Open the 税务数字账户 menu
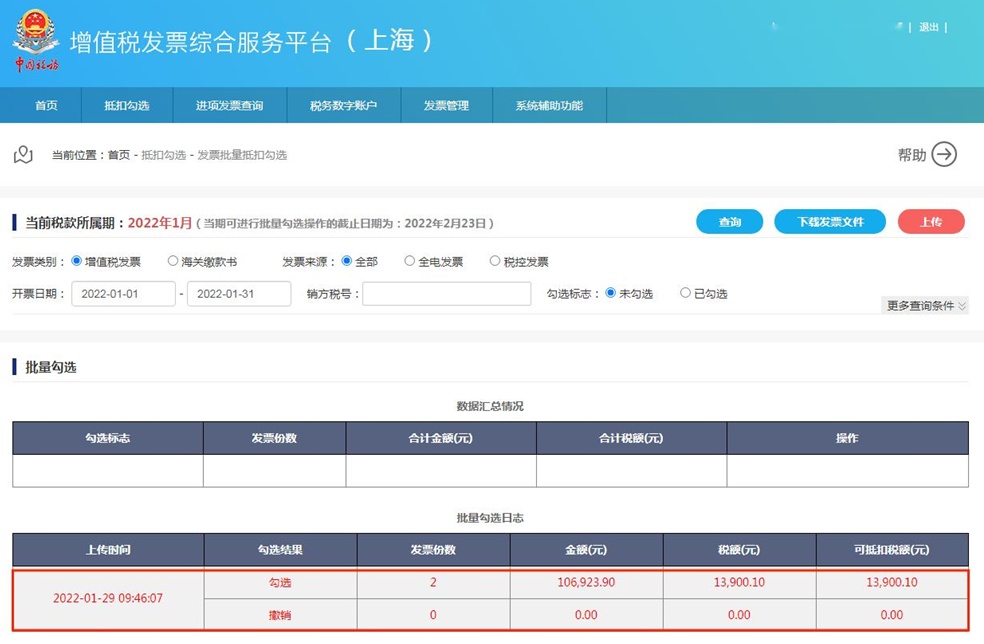 343,105
